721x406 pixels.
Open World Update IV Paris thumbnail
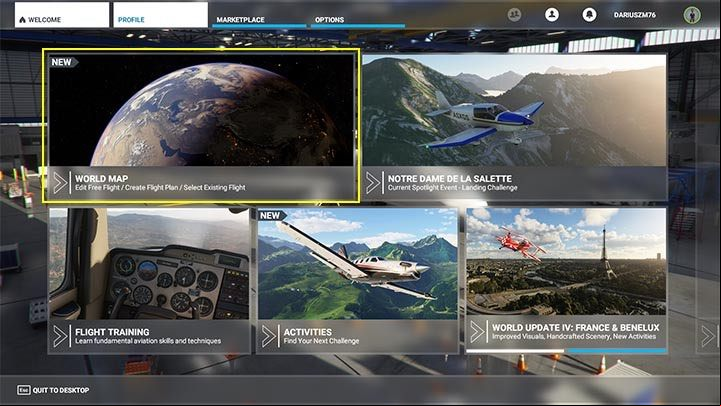click(x=566, y=262)
